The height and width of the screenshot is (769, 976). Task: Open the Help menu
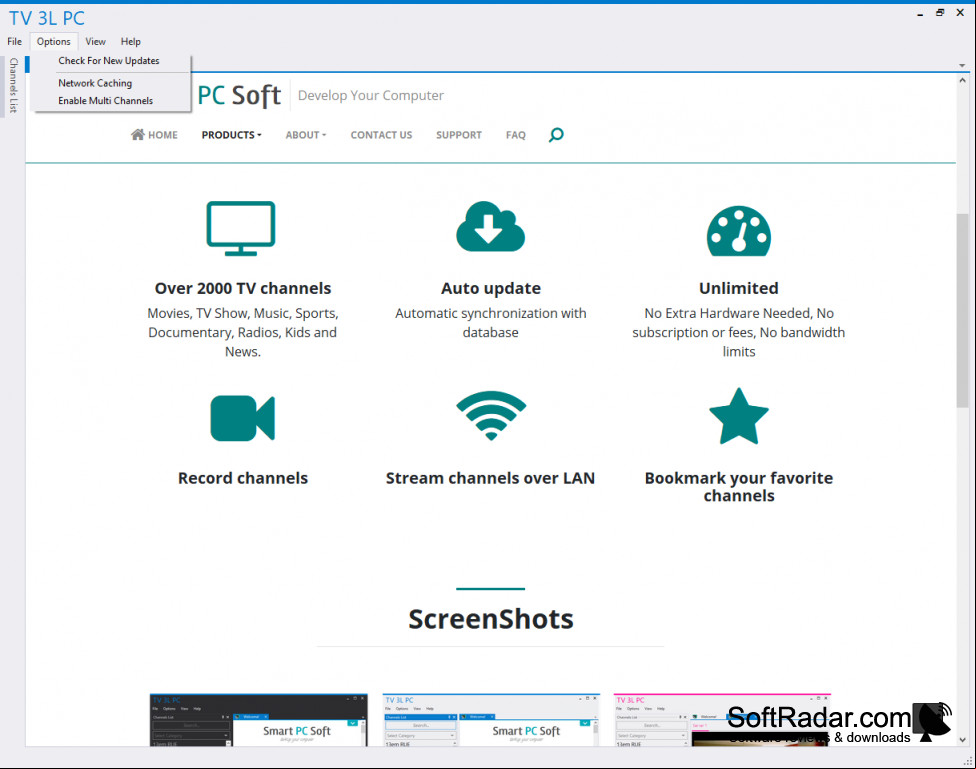131,42
